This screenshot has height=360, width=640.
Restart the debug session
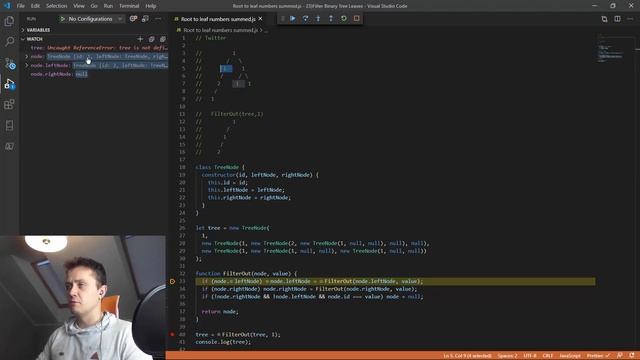344,18
